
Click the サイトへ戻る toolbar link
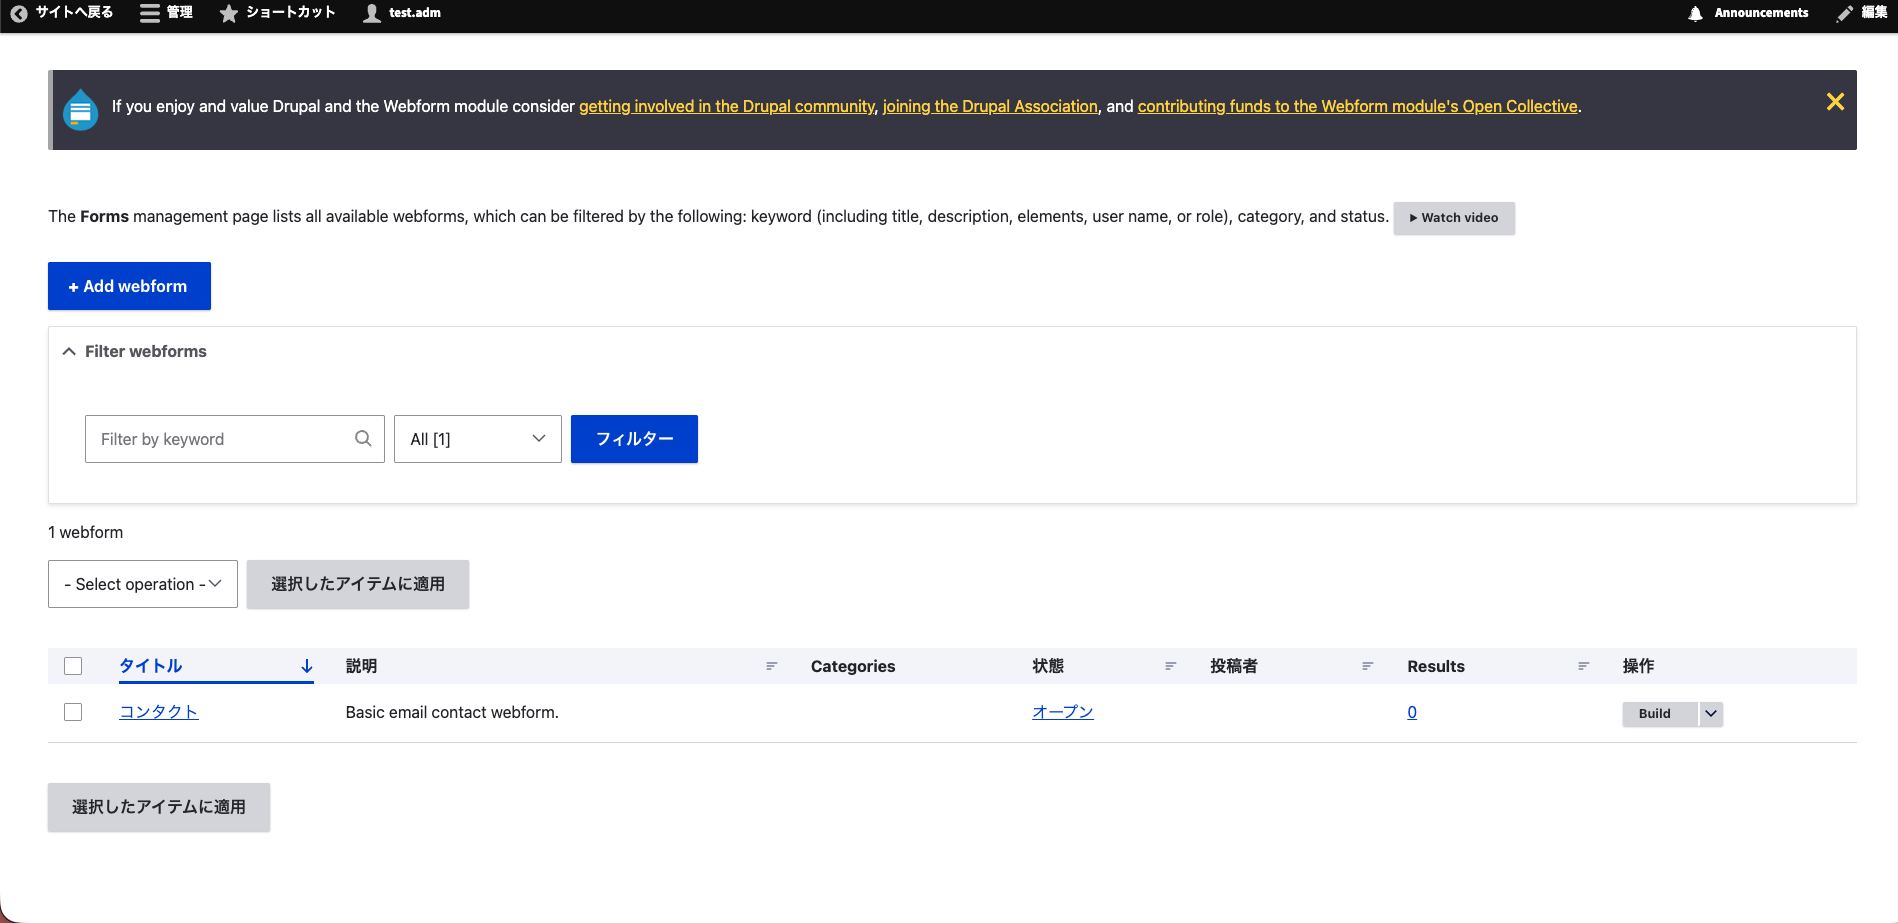coord(62,13)
